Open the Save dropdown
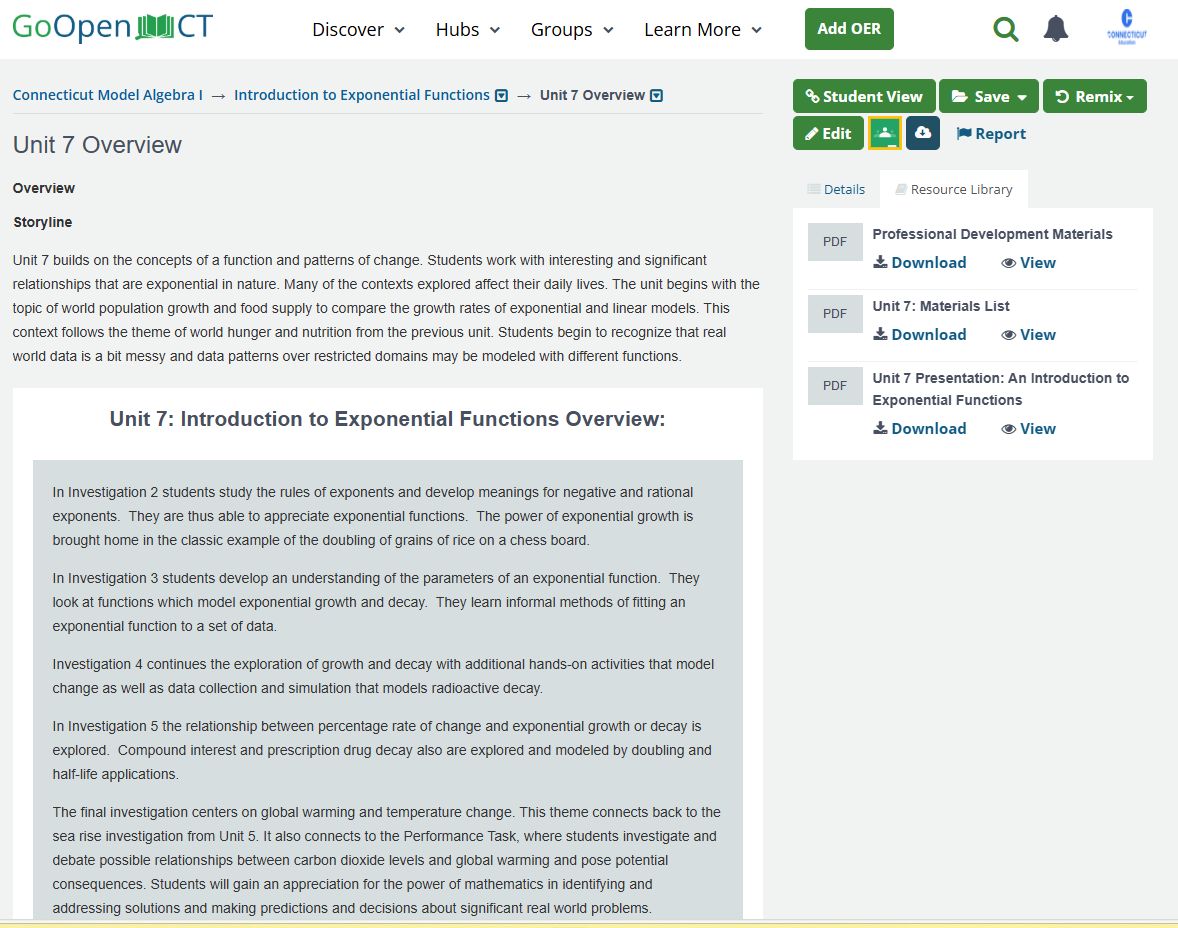The image size is (1178, 928). [x=989, y=96]
